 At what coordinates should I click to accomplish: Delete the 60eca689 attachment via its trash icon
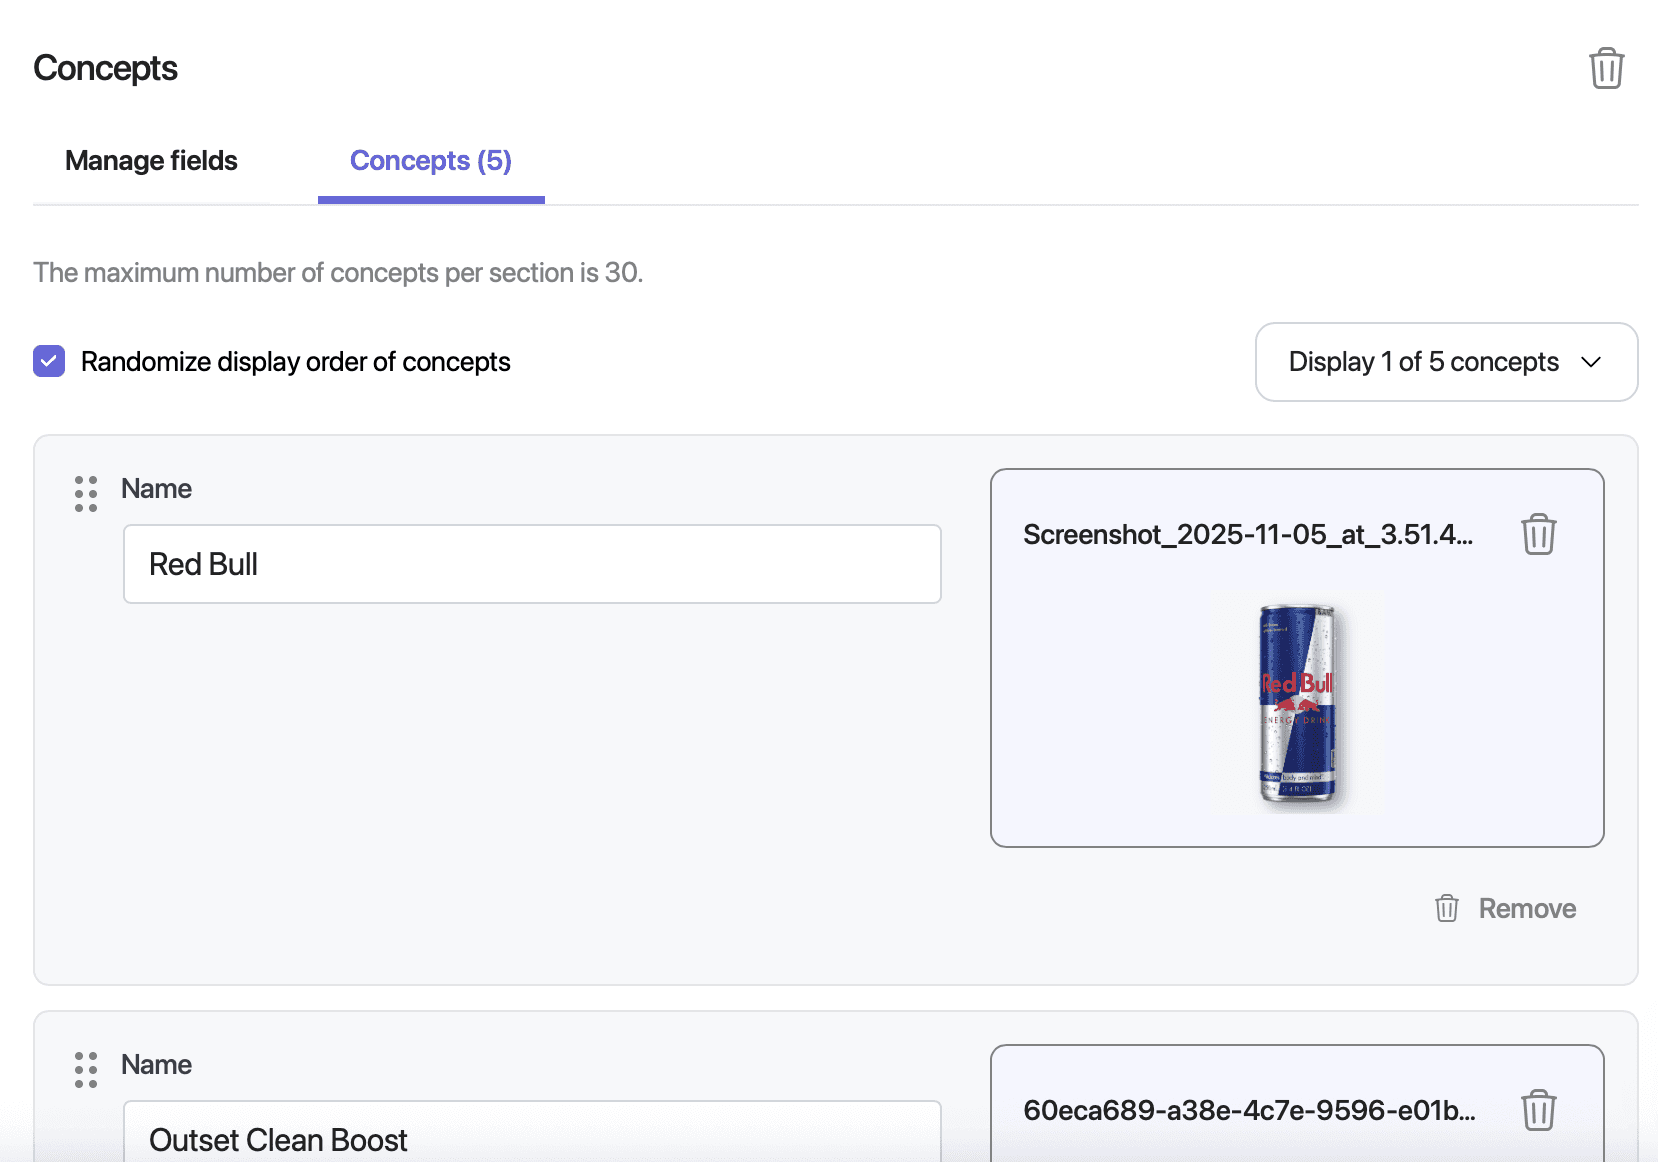pos(1539,1109)
